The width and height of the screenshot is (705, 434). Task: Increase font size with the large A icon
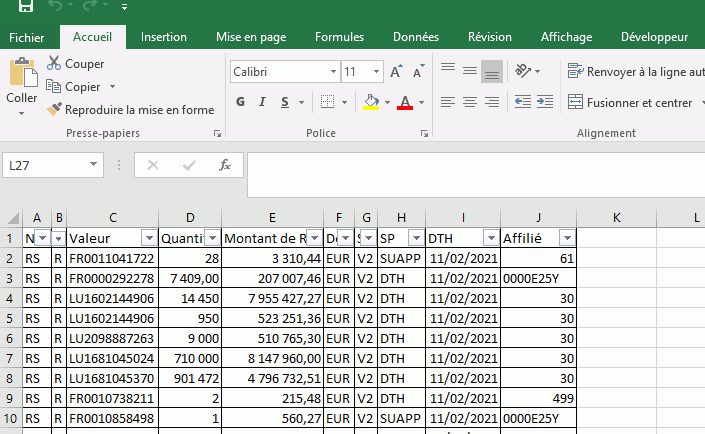pos(396,72)
